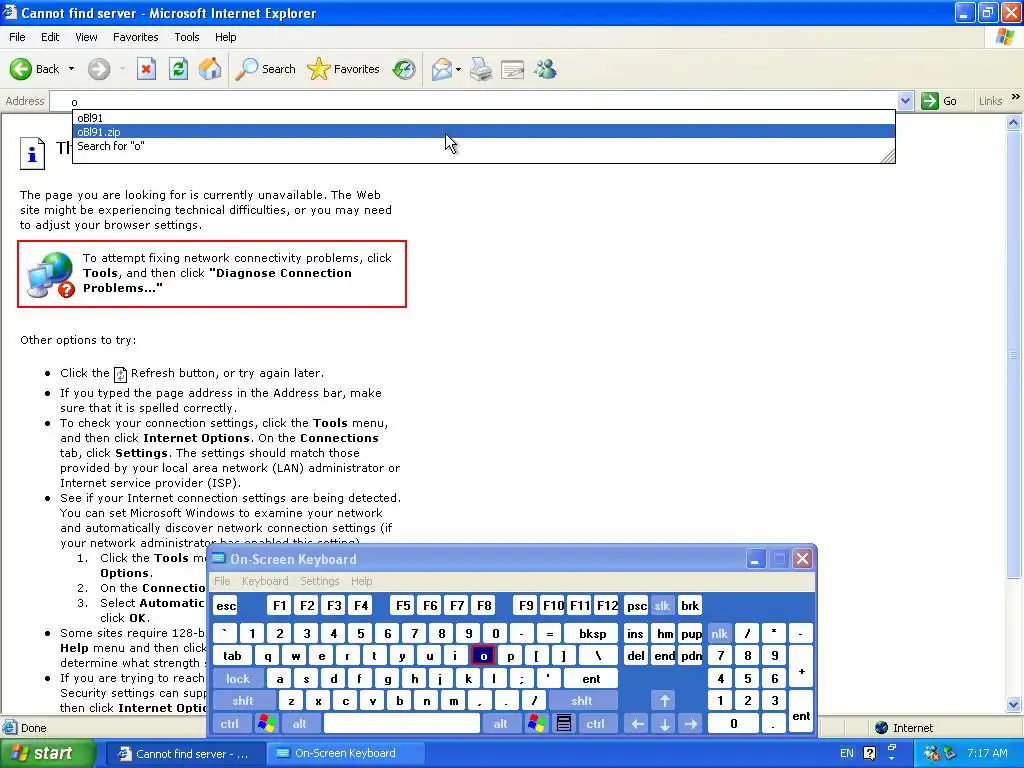Open On-Screen Keyboard Keyboard menu

pyautogui.click(x=264, y=581)
